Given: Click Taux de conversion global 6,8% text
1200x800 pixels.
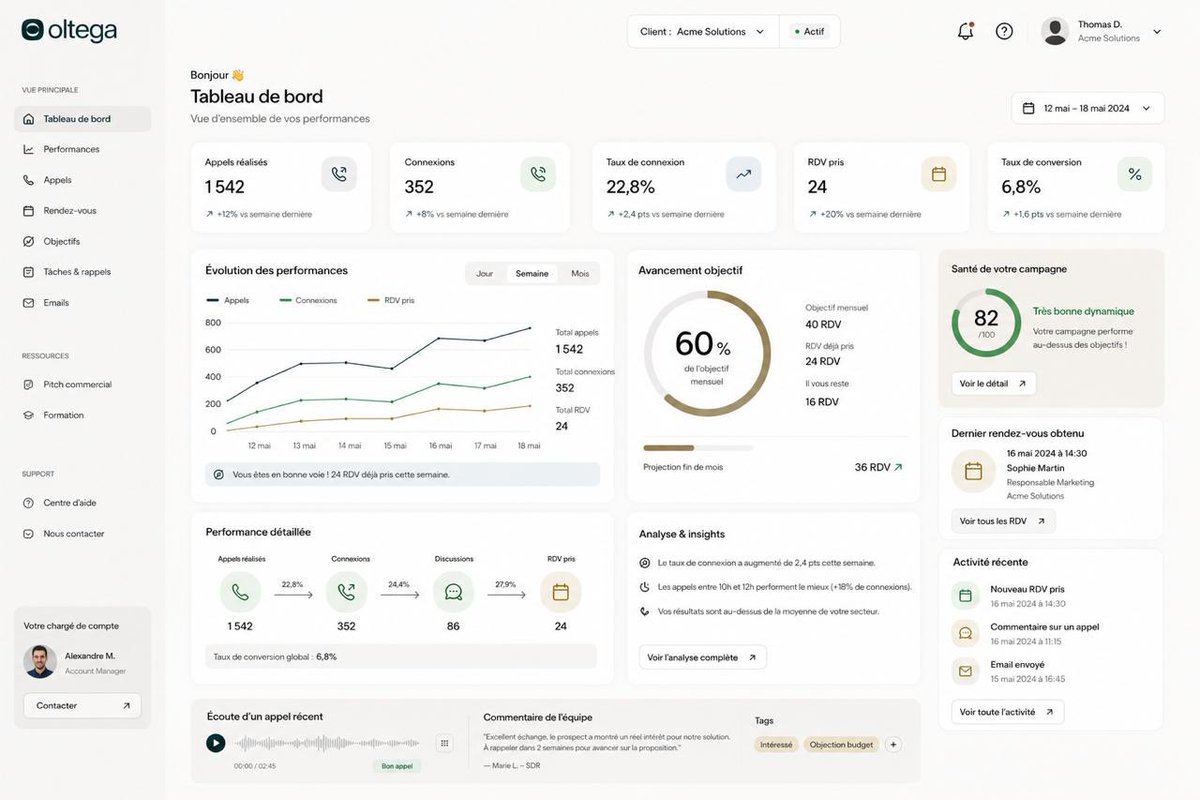Looking at the screenshot, I should click(275, 657).
